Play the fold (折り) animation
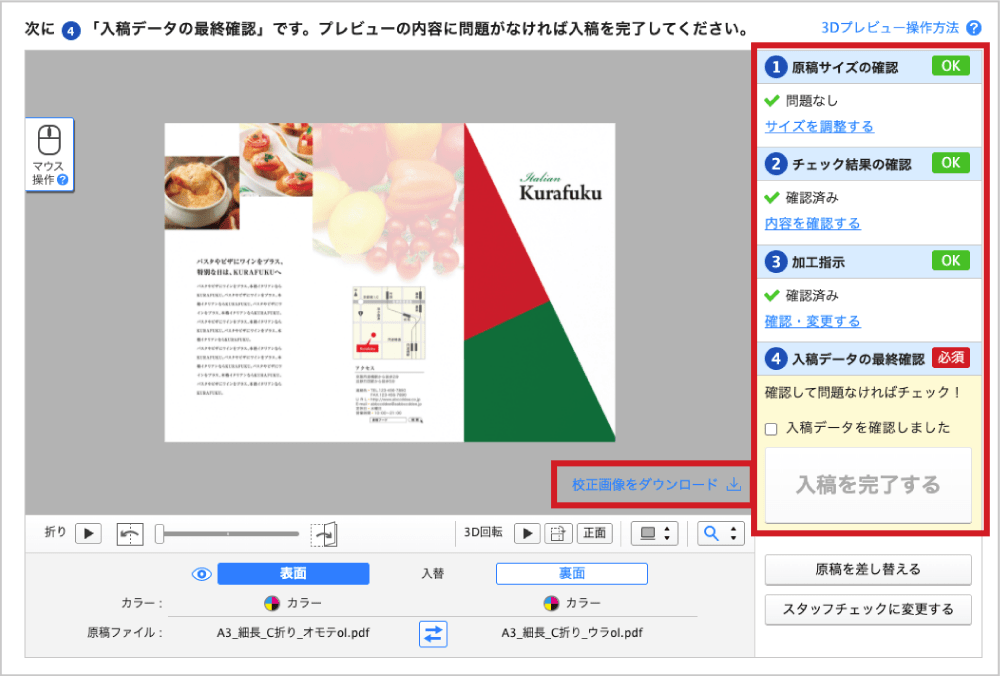The image size is (1000, 676). (x=88, y=533)
